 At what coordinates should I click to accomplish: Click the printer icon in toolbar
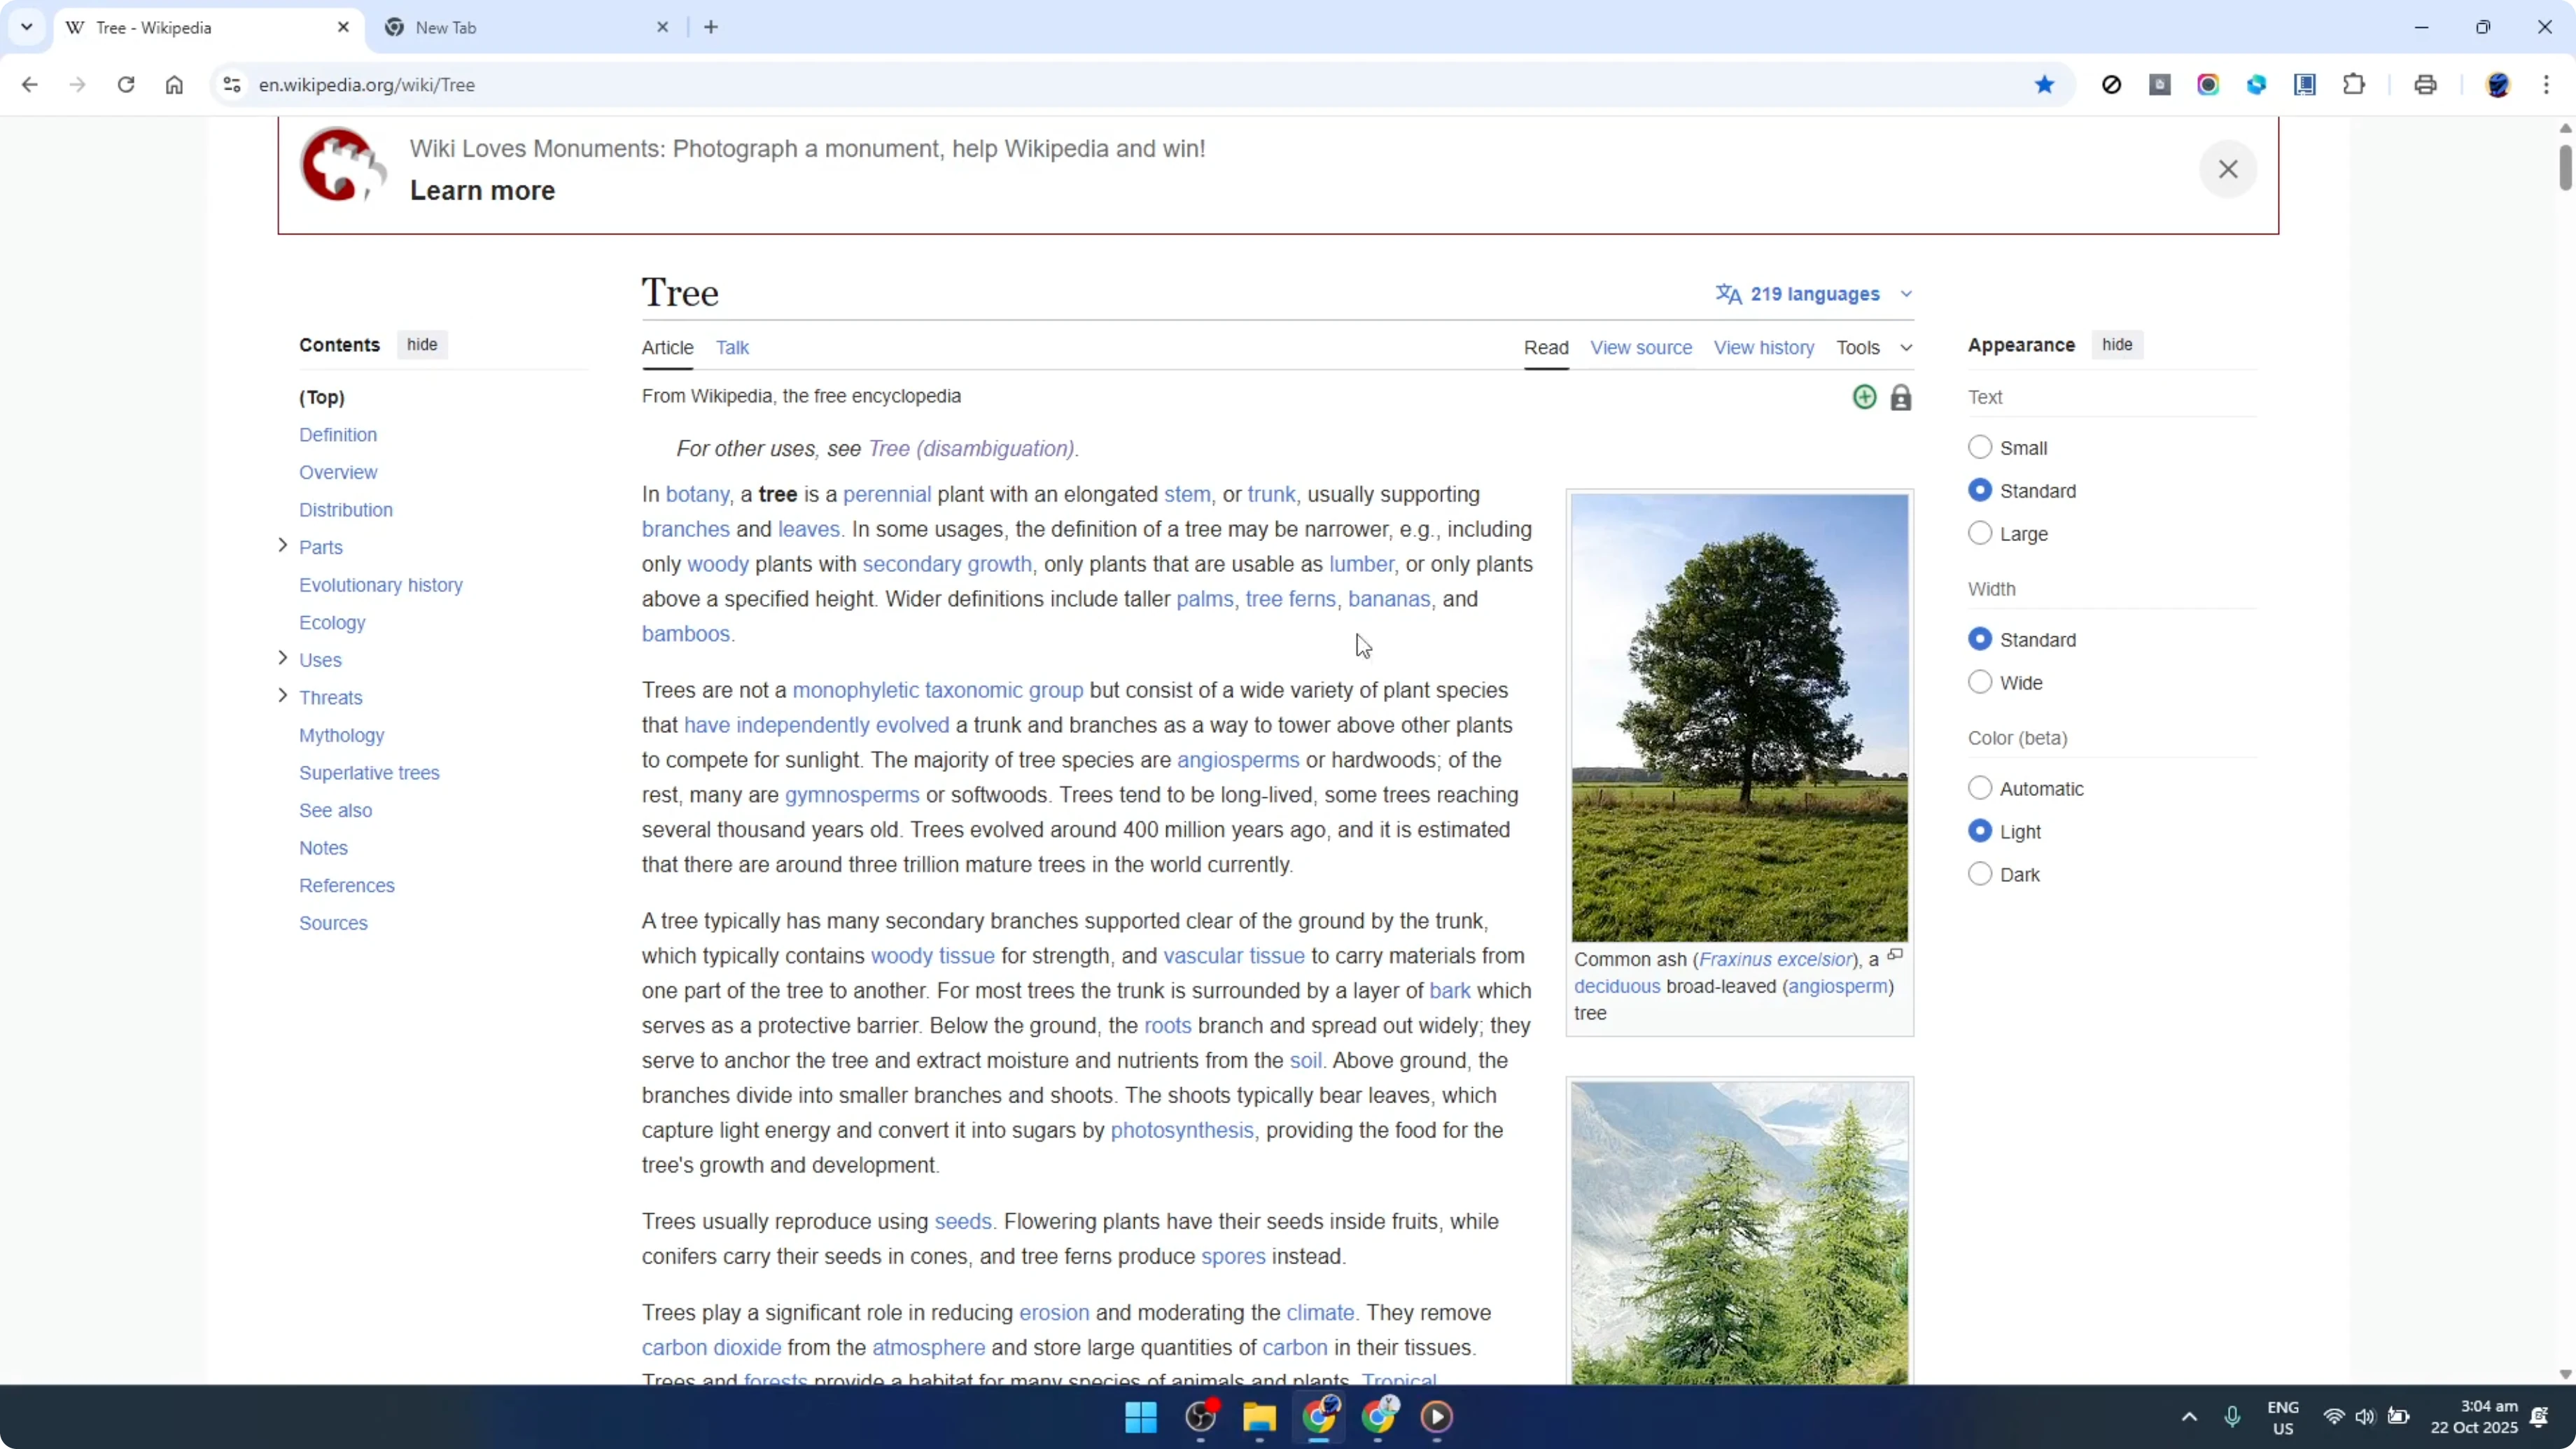pyautogui.click(x=2425, y=85)
